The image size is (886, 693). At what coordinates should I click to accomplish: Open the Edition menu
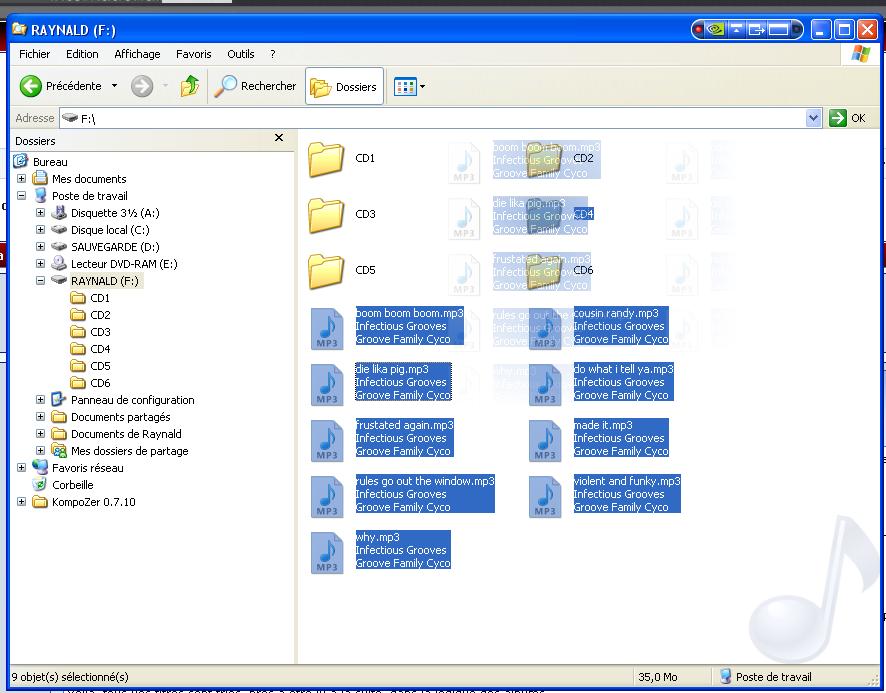[x=82, y=54]
